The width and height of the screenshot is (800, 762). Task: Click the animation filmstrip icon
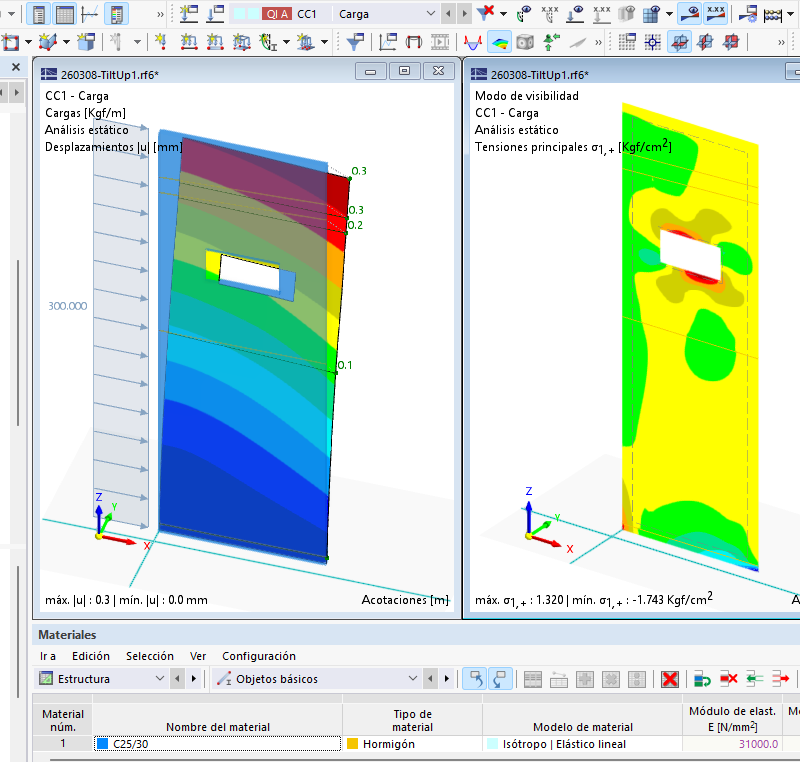[x=440, y=42]
